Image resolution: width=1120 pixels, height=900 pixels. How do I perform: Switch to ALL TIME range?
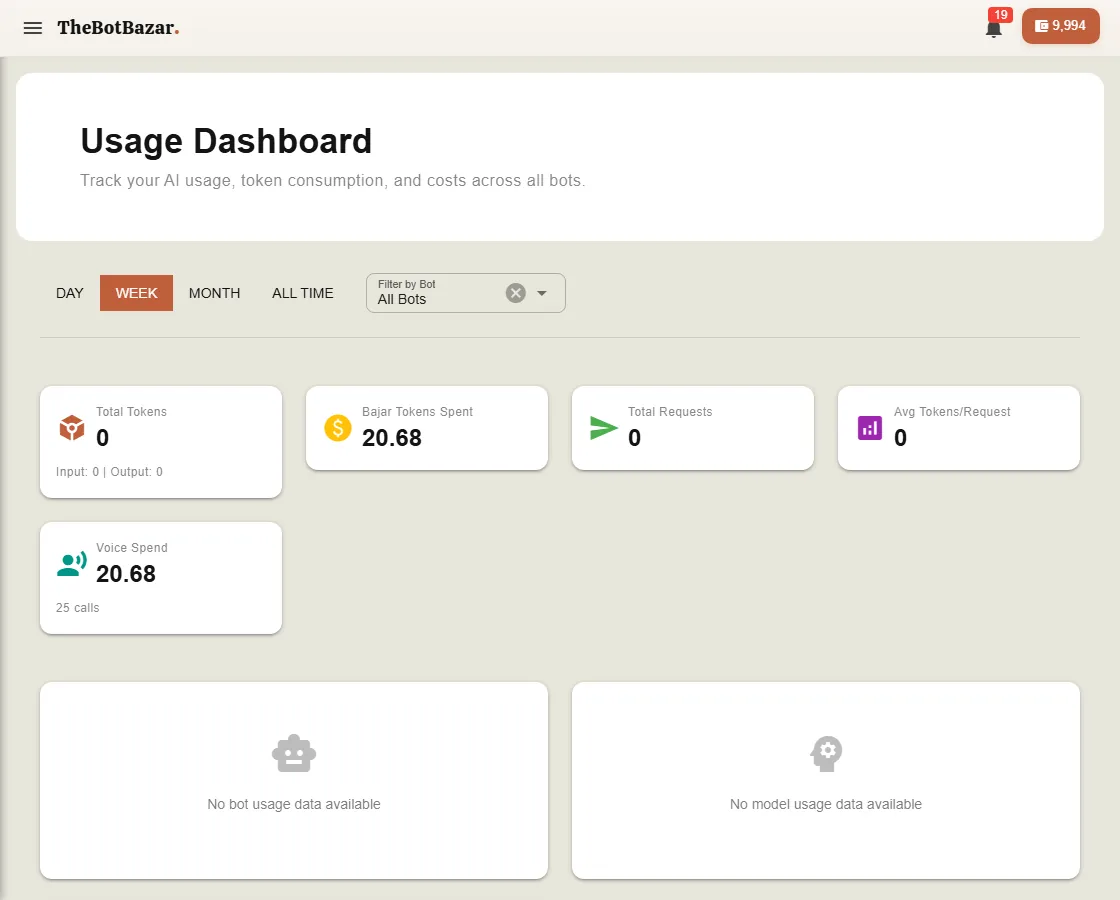click(x=303, y=293)
